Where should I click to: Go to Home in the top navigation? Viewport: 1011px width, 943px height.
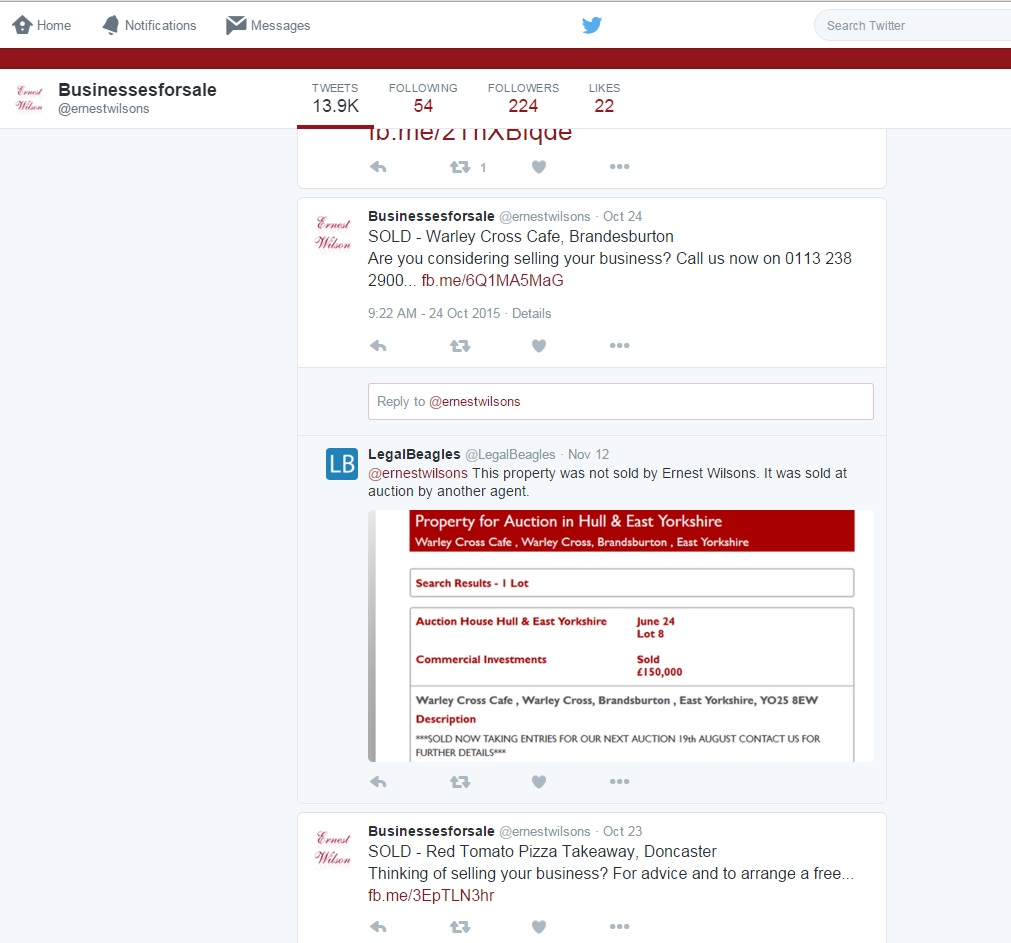[42, 25]
